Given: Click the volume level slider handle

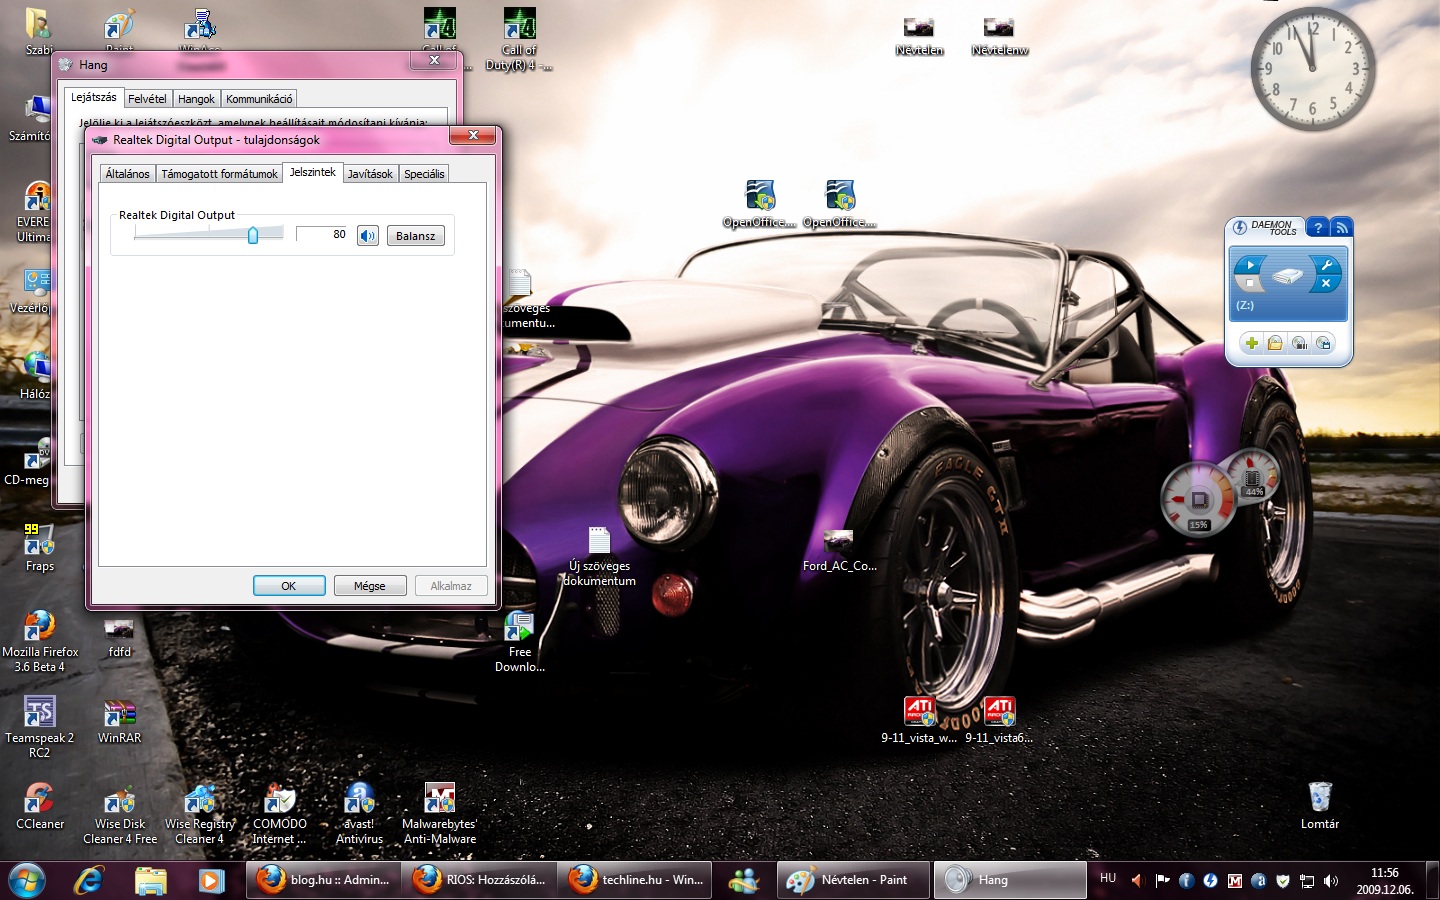Looking at the screenshot, I should 253,235.
